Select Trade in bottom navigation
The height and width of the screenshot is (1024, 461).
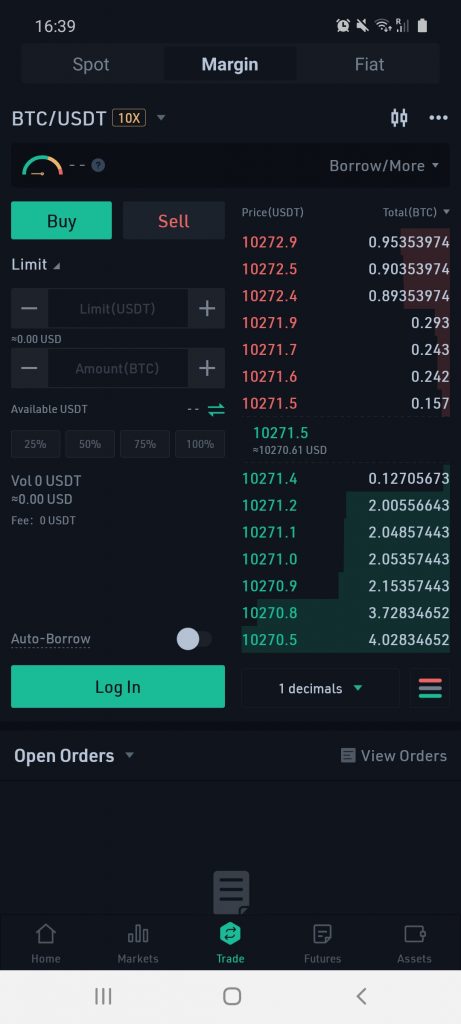pyautogui.click(x=230, y=944)
